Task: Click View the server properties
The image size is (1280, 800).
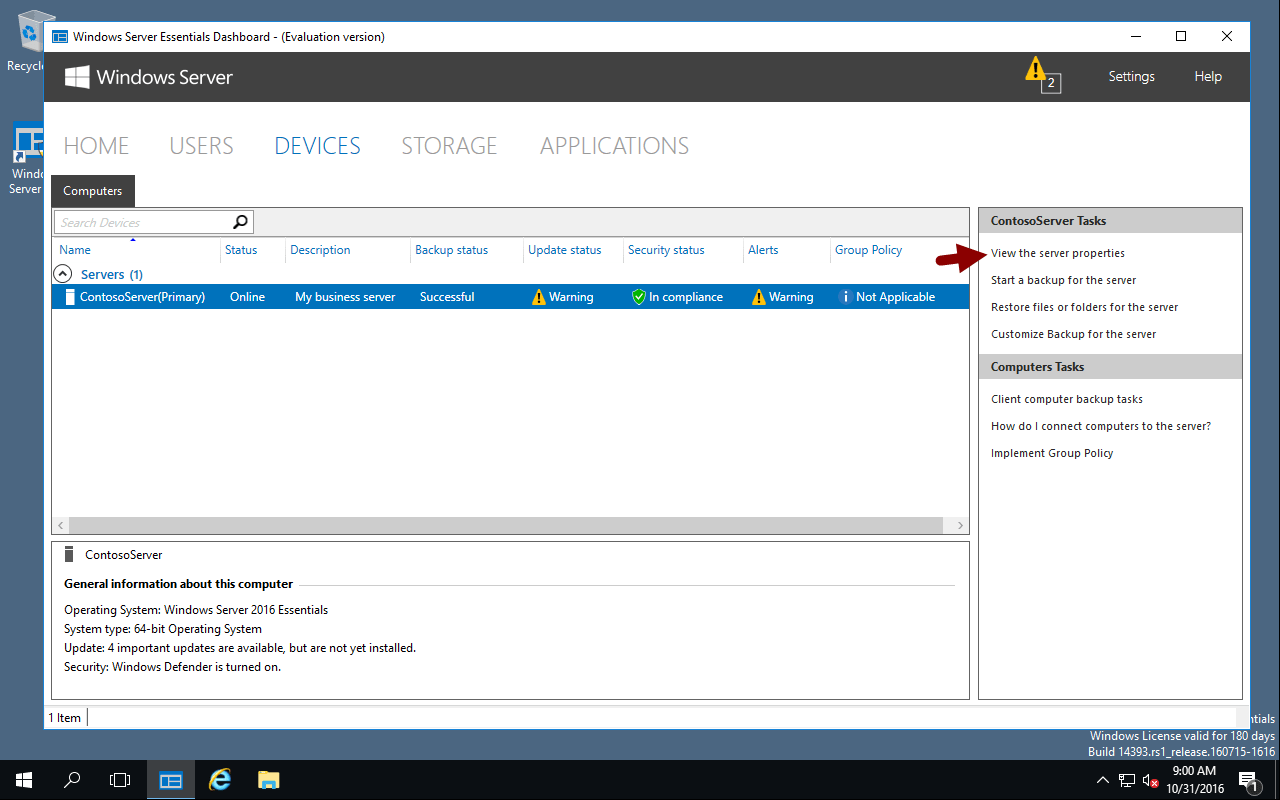Action: click(1058, 253)
